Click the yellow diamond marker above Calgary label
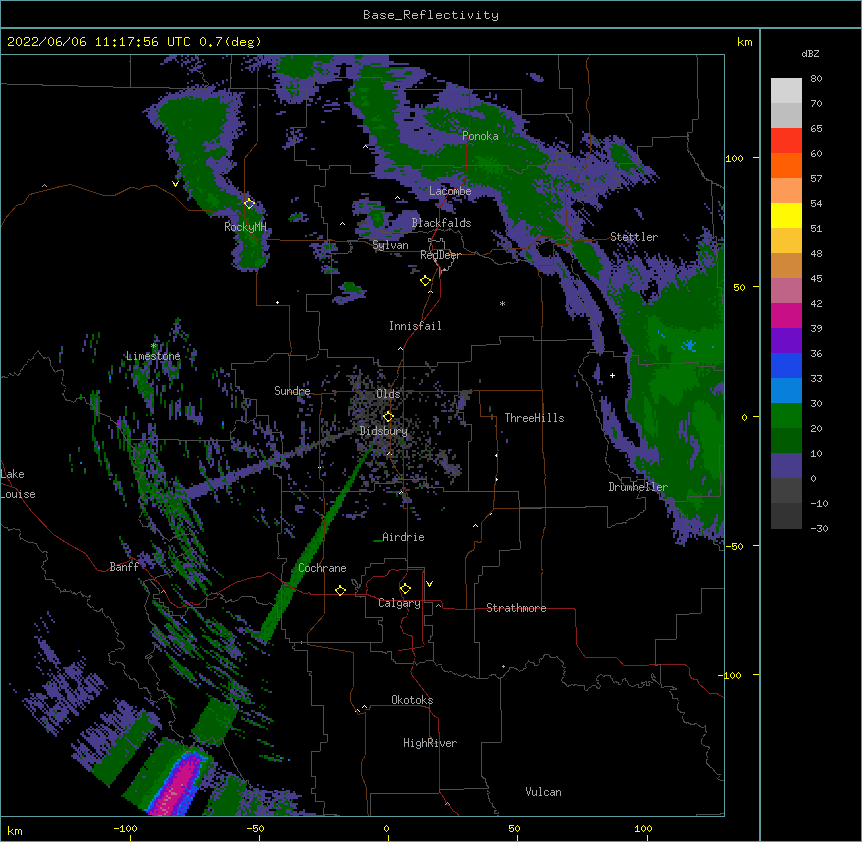This screenshot has height=842, width=862. pos(405,589)
